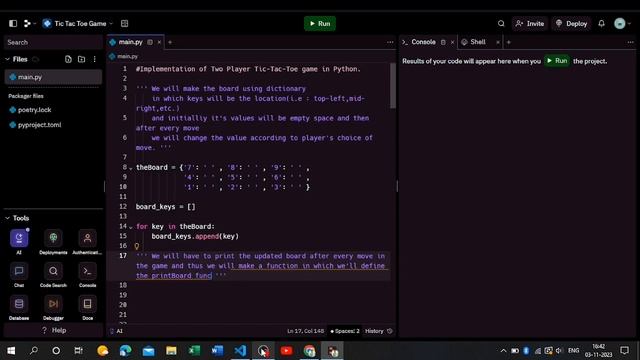
Task: Open Windows Start menu
Action: pyautogui.click(x=11, y=351)
